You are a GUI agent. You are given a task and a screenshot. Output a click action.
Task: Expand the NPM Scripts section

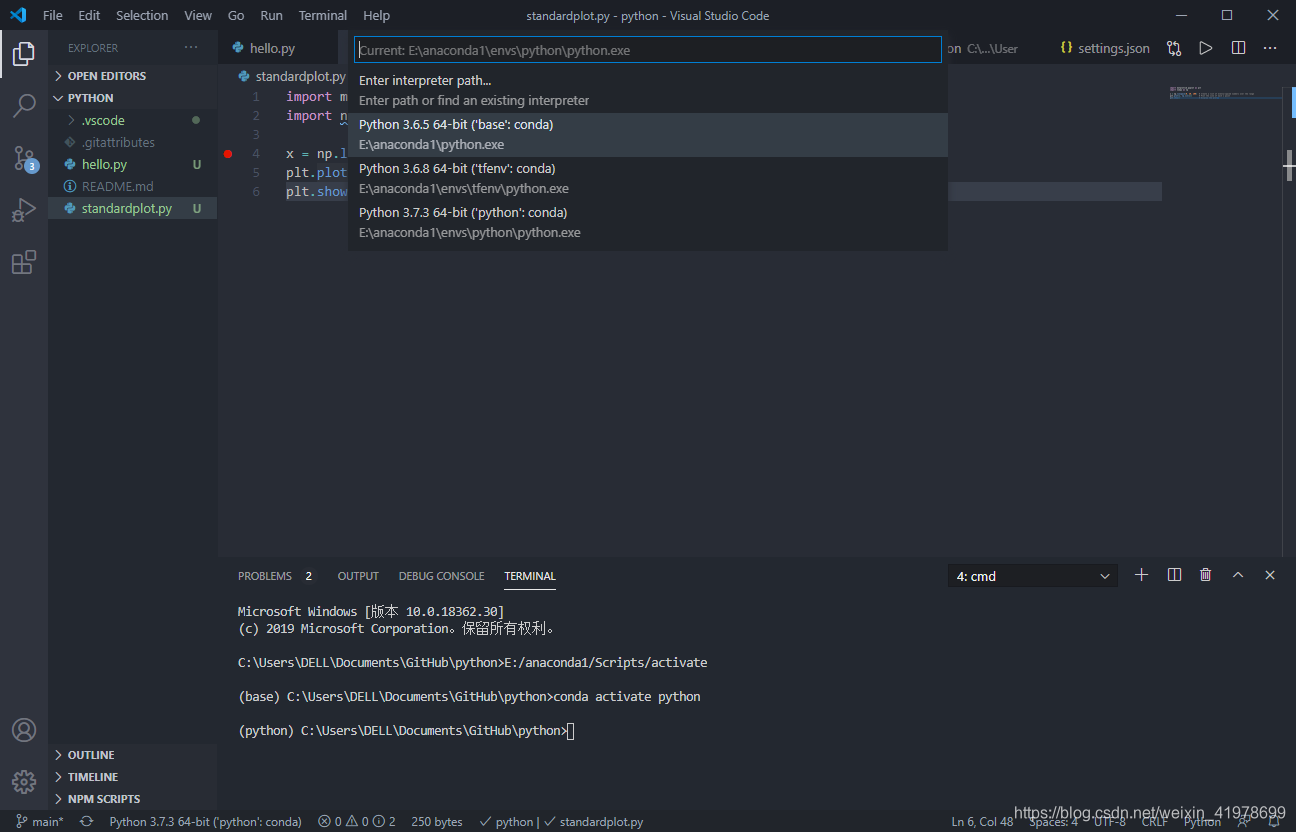(x=132, y=799)
